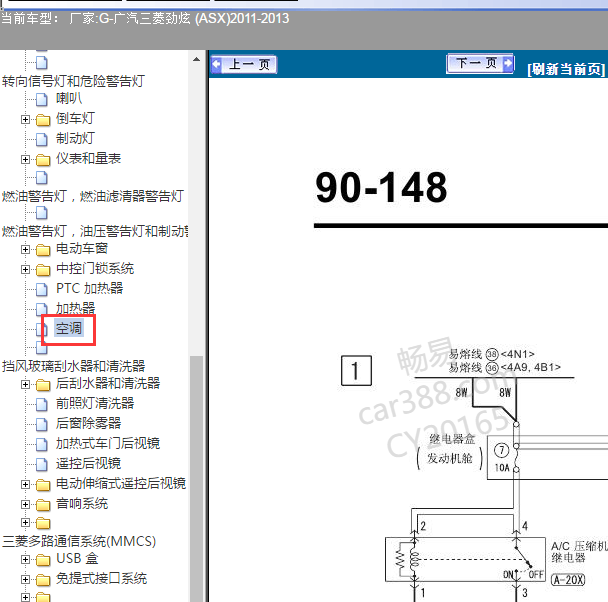Image resolution: width=608 pixels, height=602 pixels.
Task: Open the 制动灯 document icon
Action: 42,139
